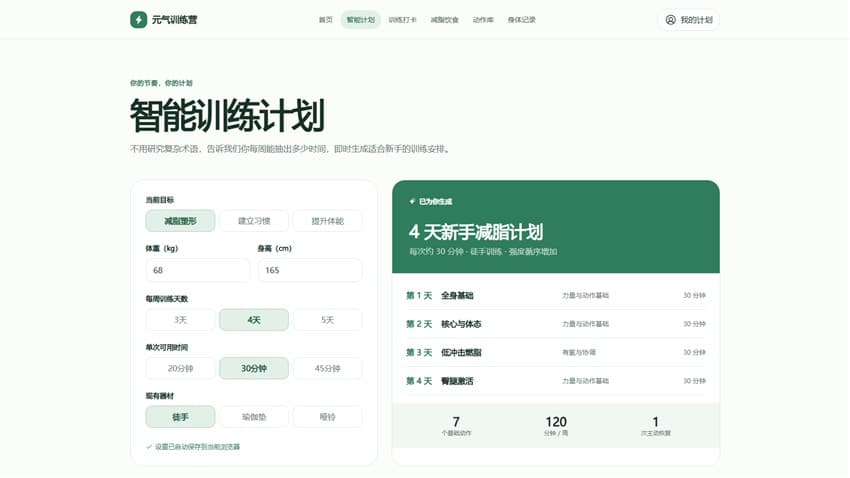Open the 我的计划 account button
This screenshot has width=850, height=478.
click(688, 20)
